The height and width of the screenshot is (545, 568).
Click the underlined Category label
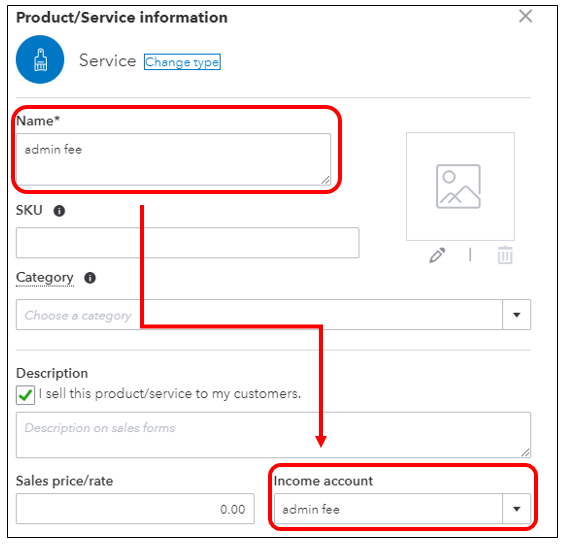point(45,278)
